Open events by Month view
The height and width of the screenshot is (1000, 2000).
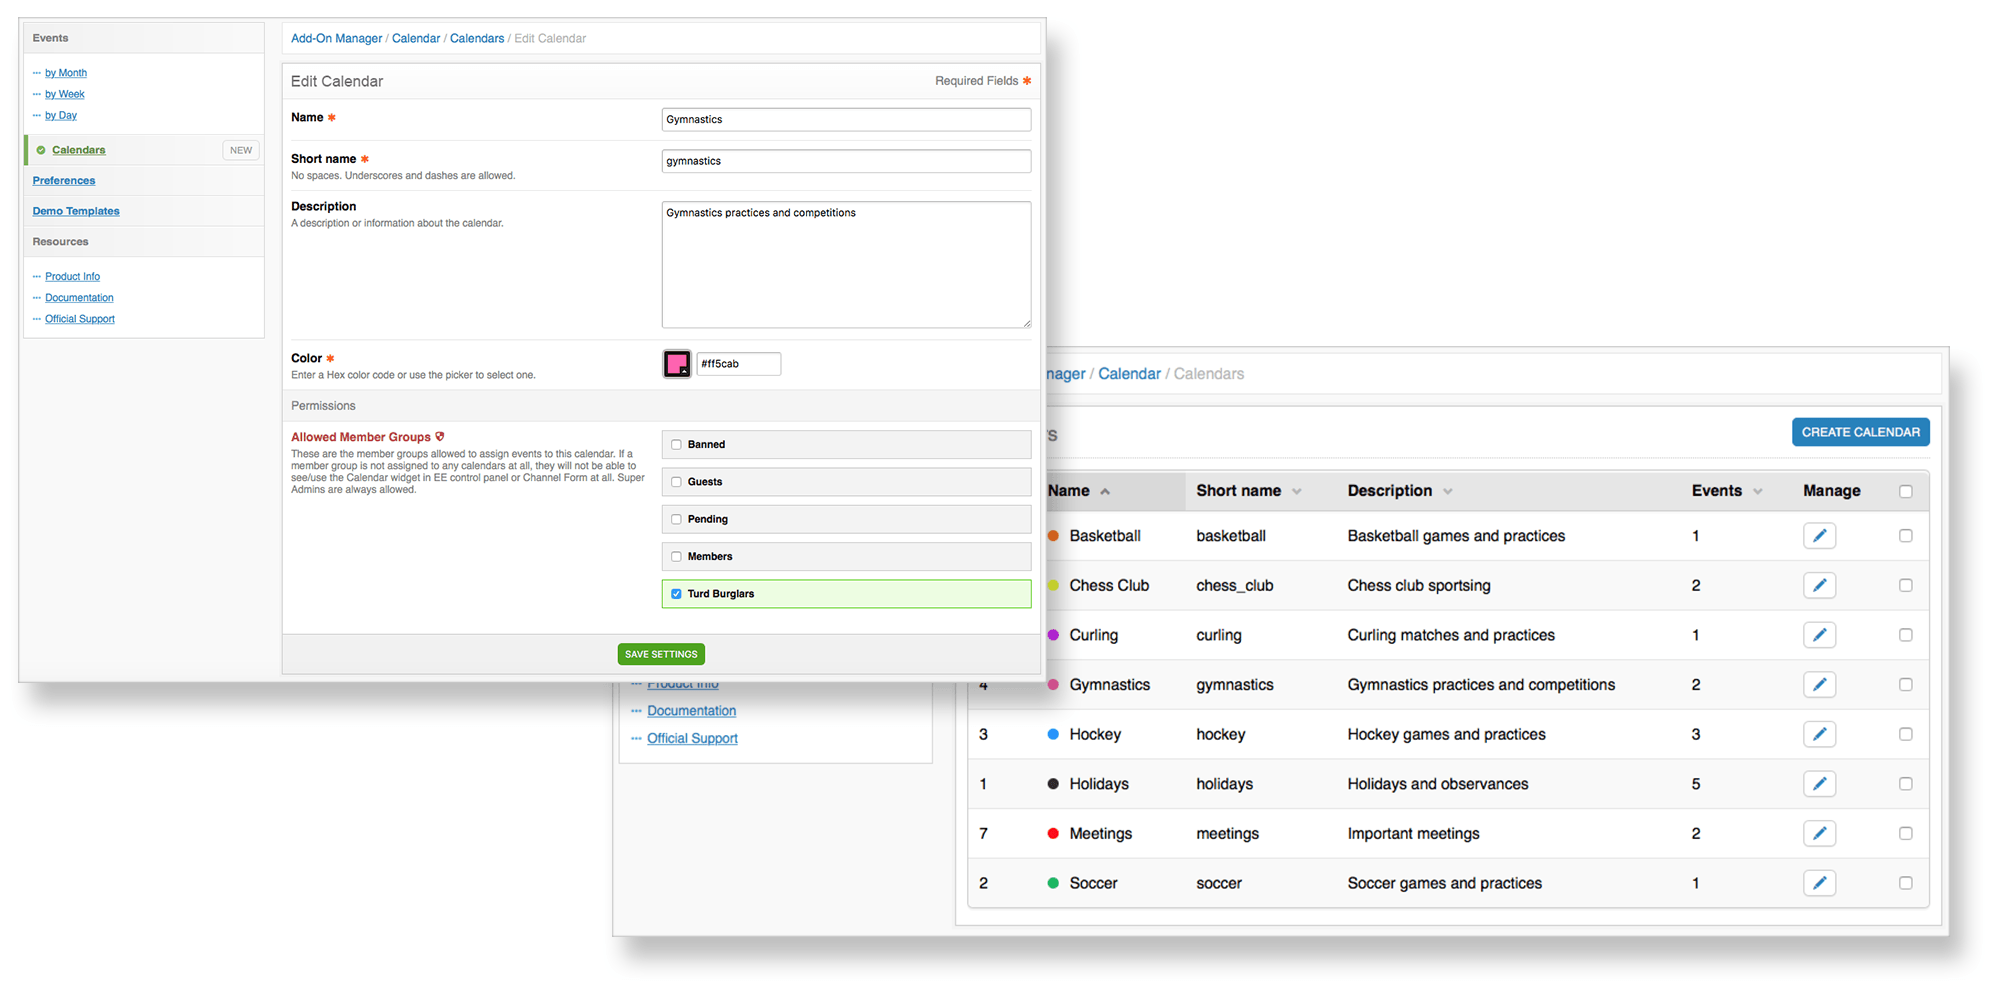tap(66, 73)
